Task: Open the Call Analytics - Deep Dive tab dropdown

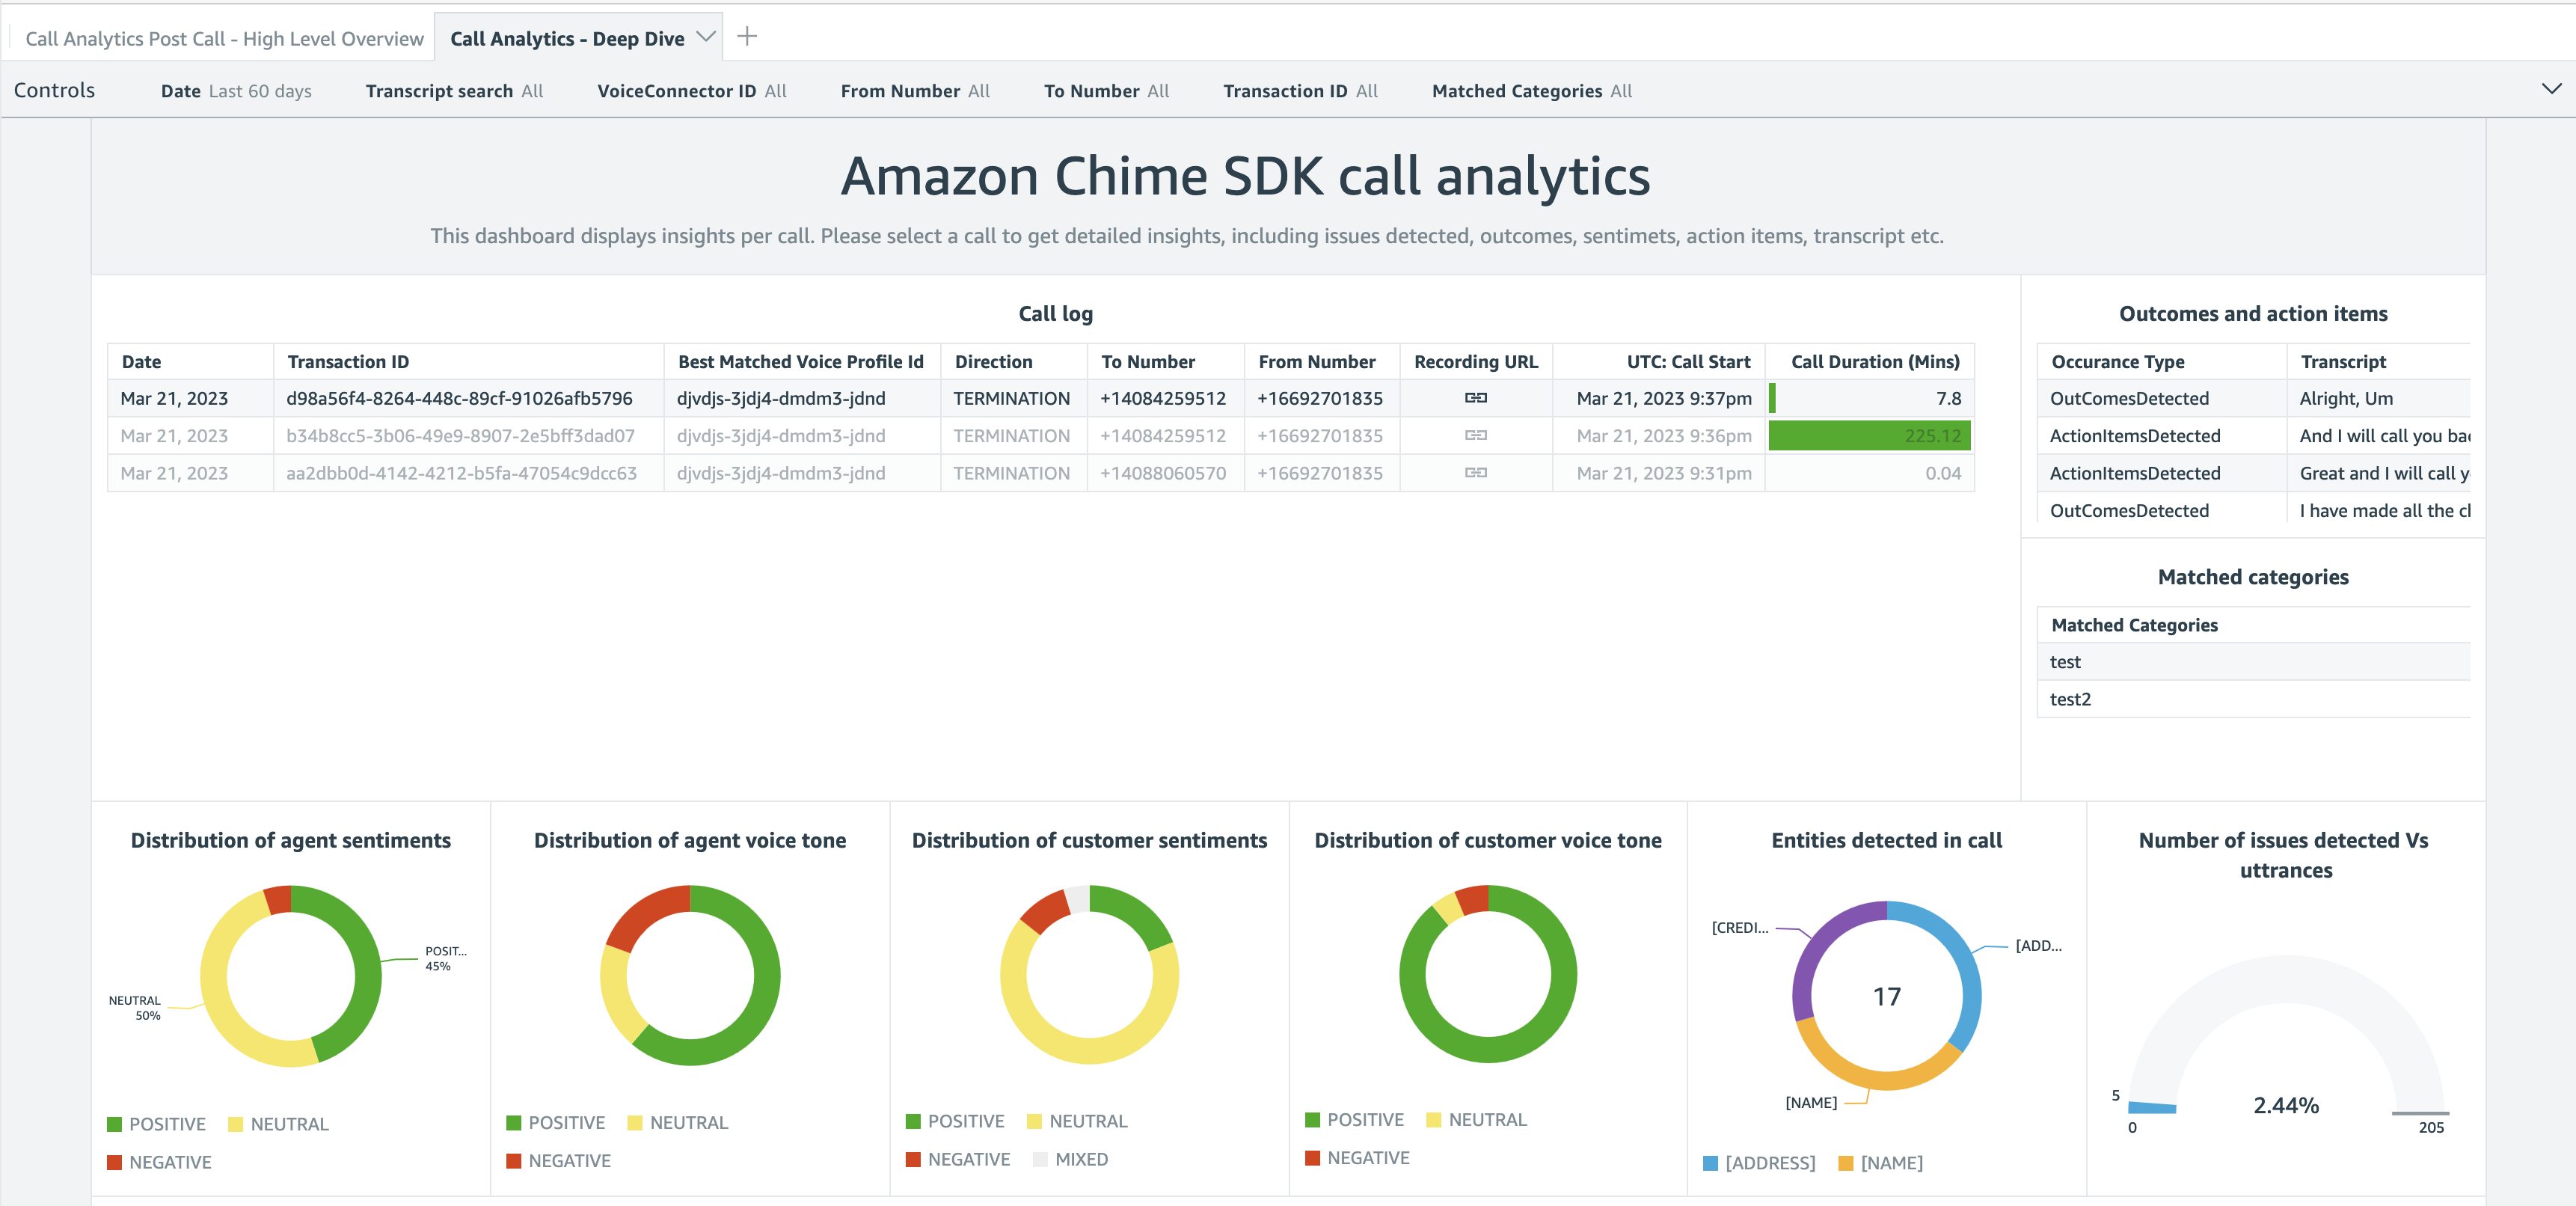Action: pyautogui.click(x=706, y=36)
